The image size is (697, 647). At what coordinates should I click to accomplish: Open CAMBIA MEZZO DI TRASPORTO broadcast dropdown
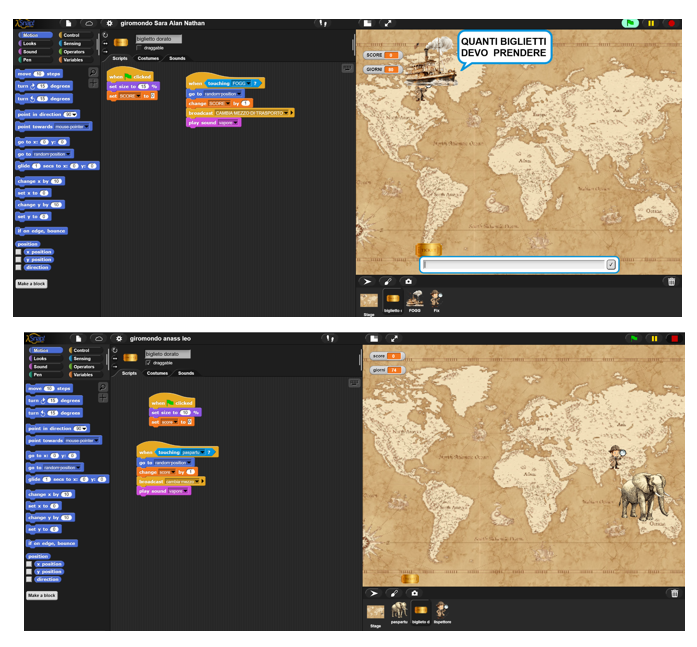[286, 113]
